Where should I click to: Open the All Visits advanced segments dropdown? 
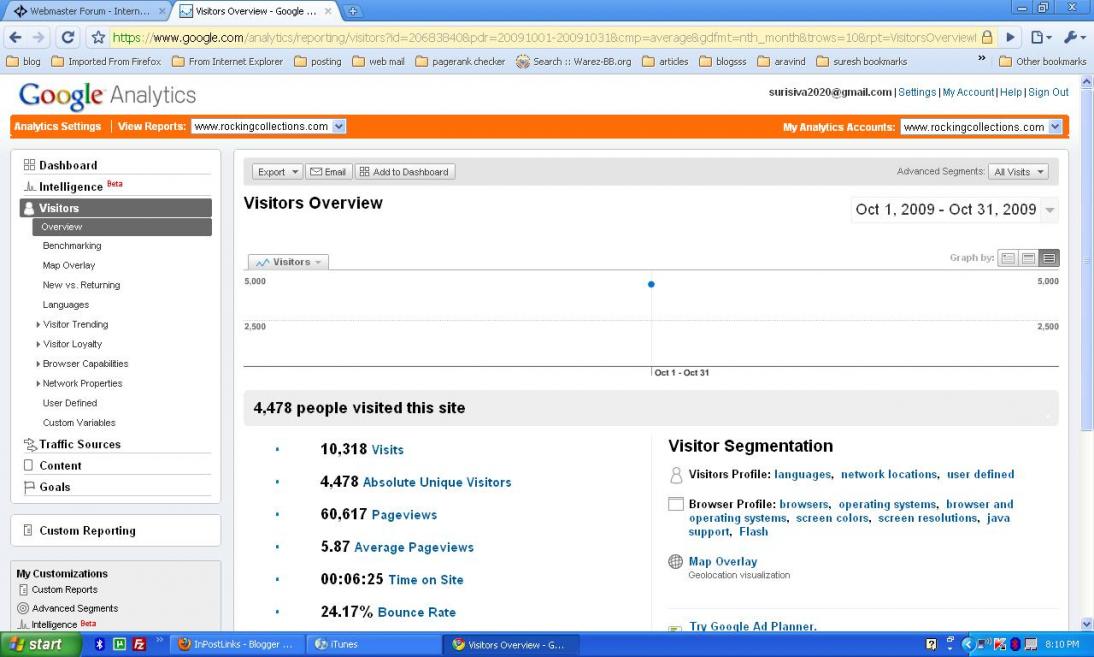(x=1018, y=172)
